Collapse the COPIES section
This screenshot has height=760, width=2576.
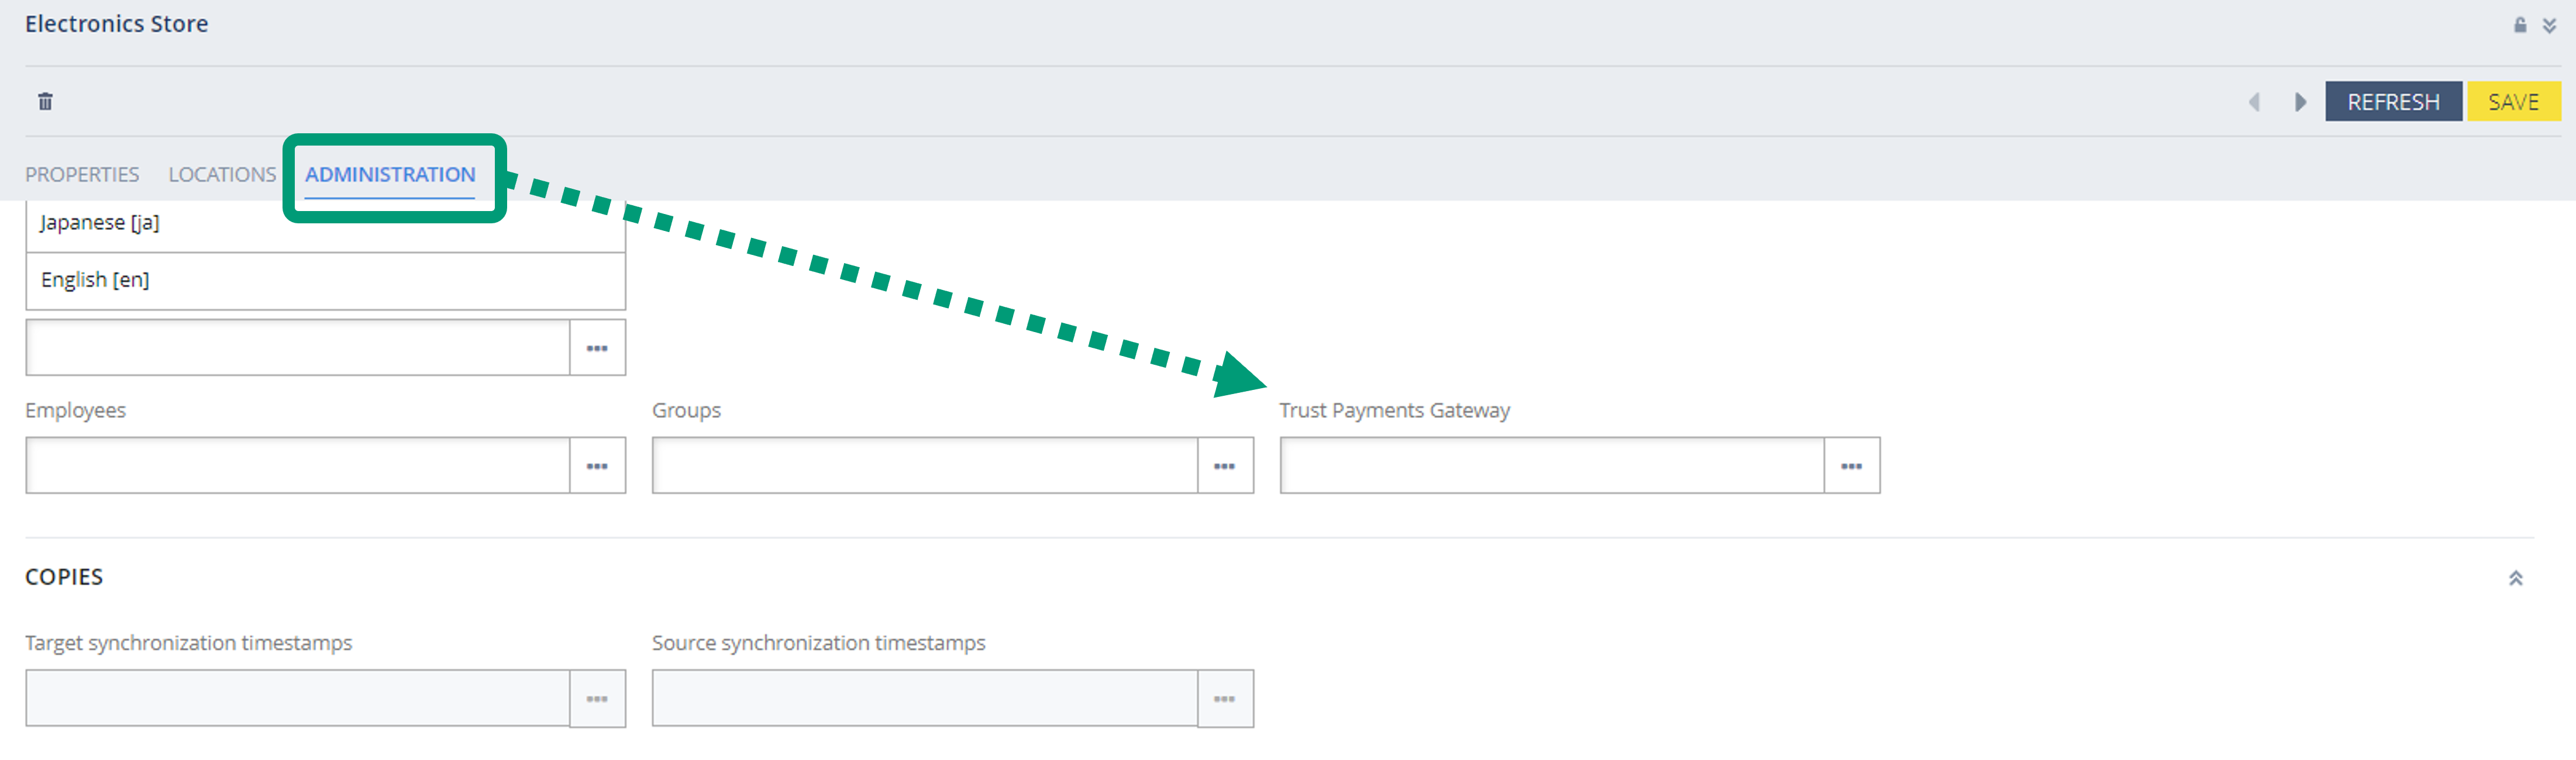[2515, 578]
